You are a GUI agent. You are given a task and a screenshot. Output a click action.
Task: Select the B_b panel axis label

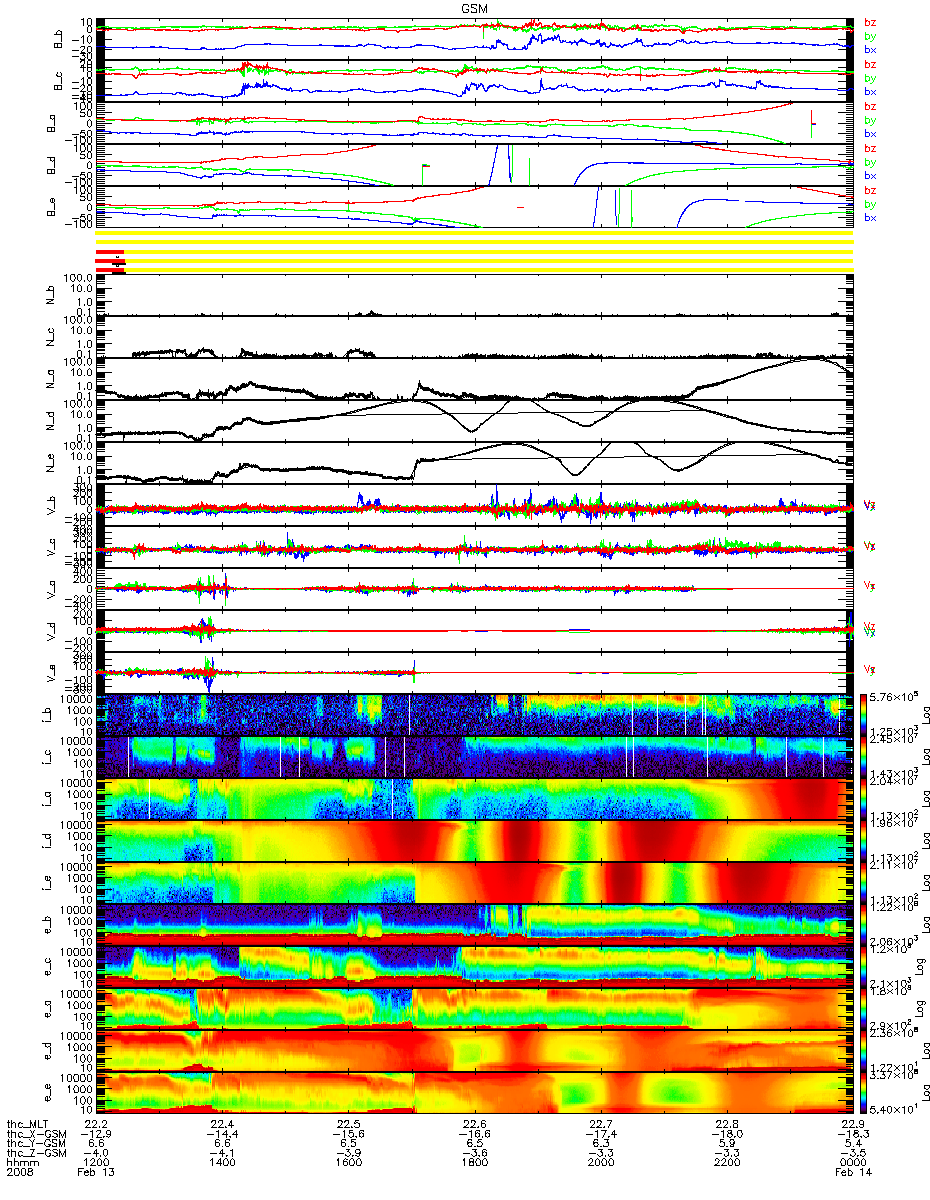coord(59,39)
